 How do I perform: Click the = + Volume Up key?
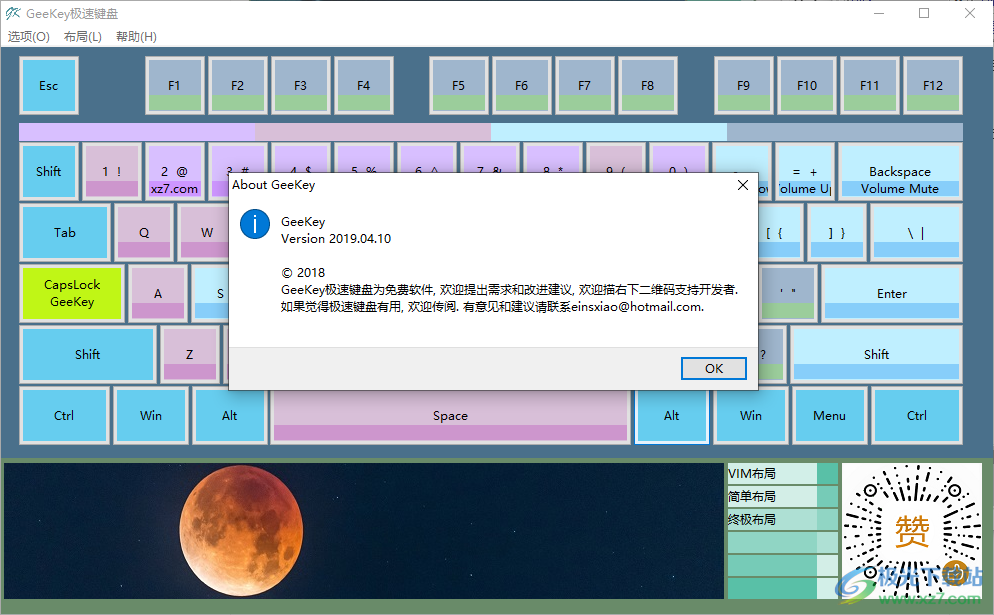tap(804, 171)
